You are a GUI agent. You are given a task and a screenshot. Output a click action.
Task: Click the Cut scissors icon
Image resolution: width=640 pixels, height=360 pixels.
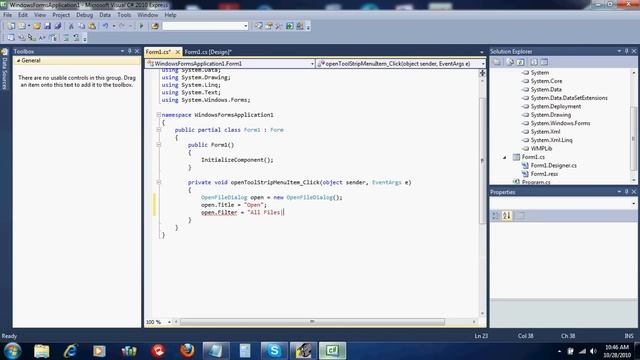coord(71,26)
